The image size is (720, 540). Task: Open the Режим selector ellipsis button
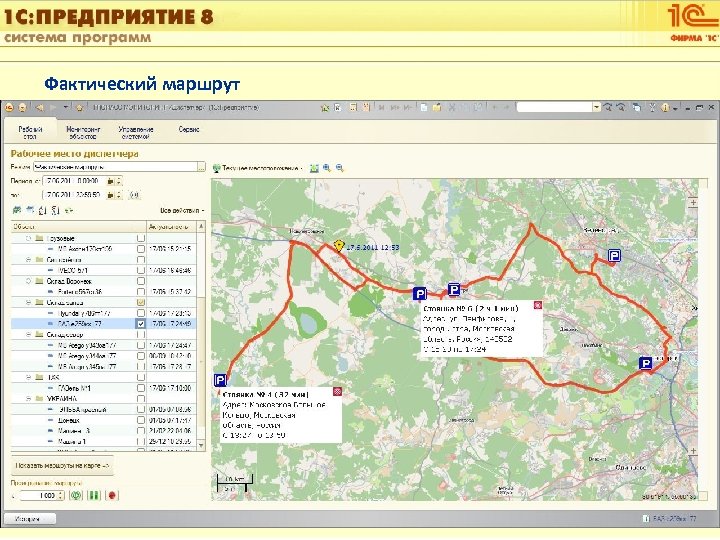coord(201,167)
